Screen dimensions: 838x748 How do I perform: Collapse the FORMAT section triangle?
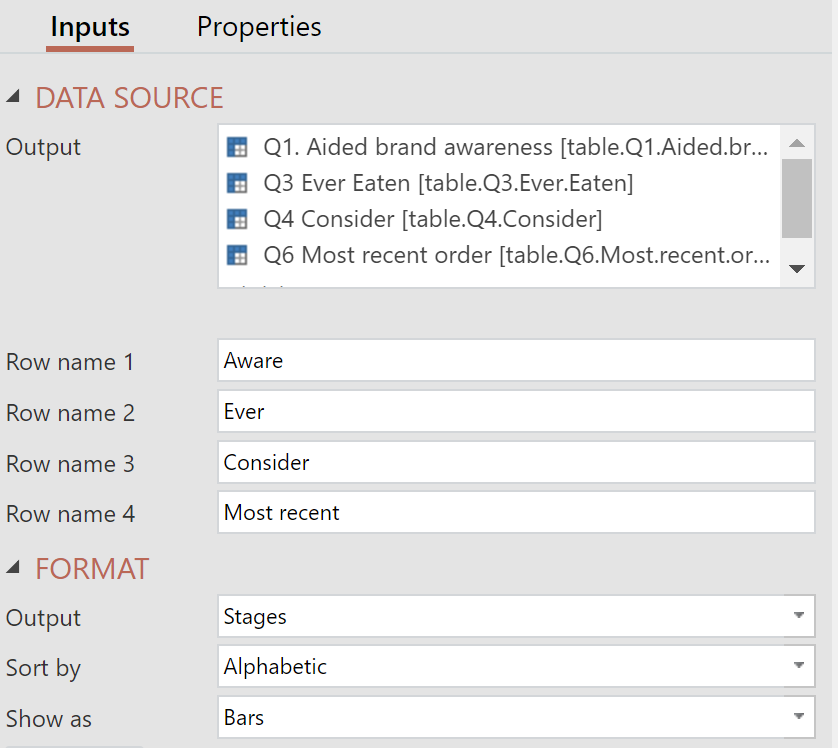13,568
